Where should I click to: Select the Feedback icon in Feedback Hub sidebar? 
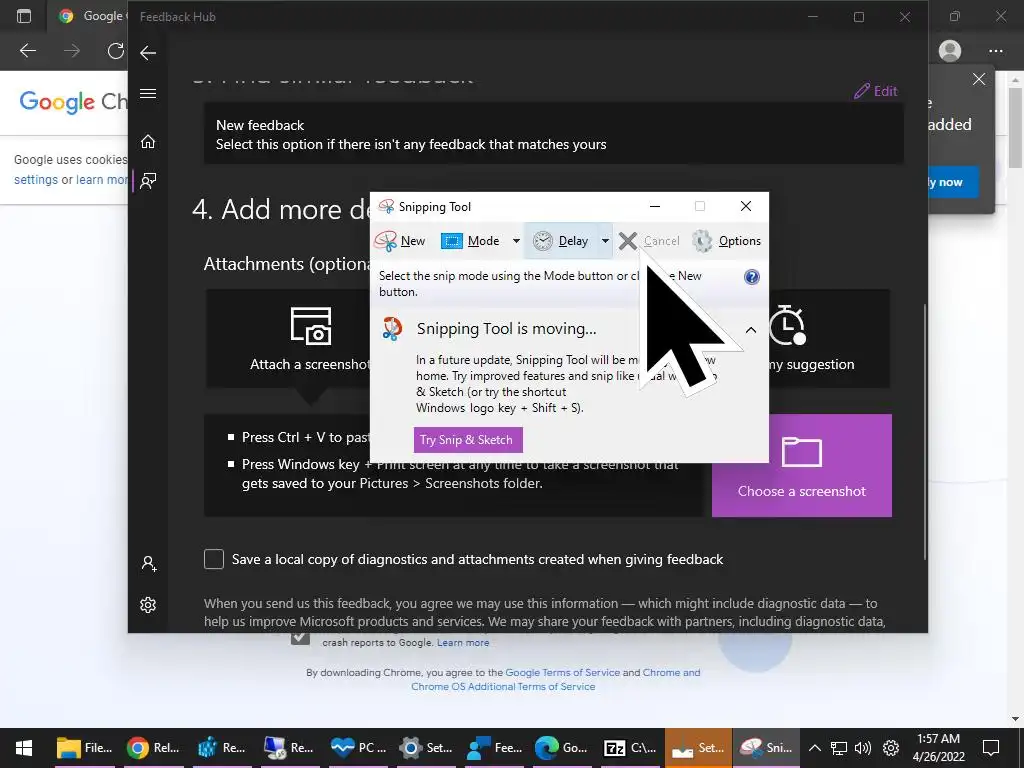[148, 181]
